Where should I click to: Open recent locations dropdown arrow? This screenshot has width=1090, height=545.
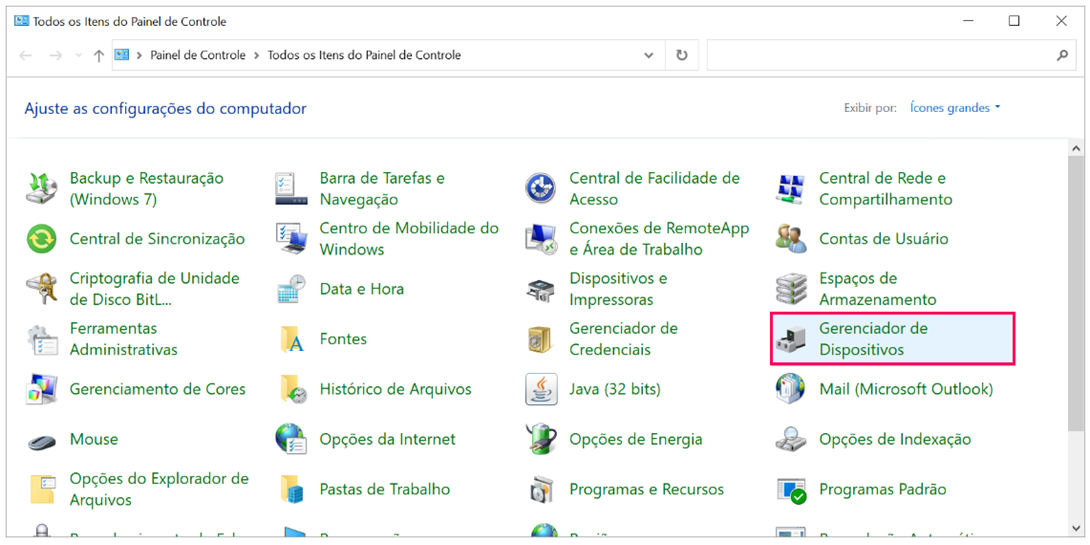click(x=78, y=56)
